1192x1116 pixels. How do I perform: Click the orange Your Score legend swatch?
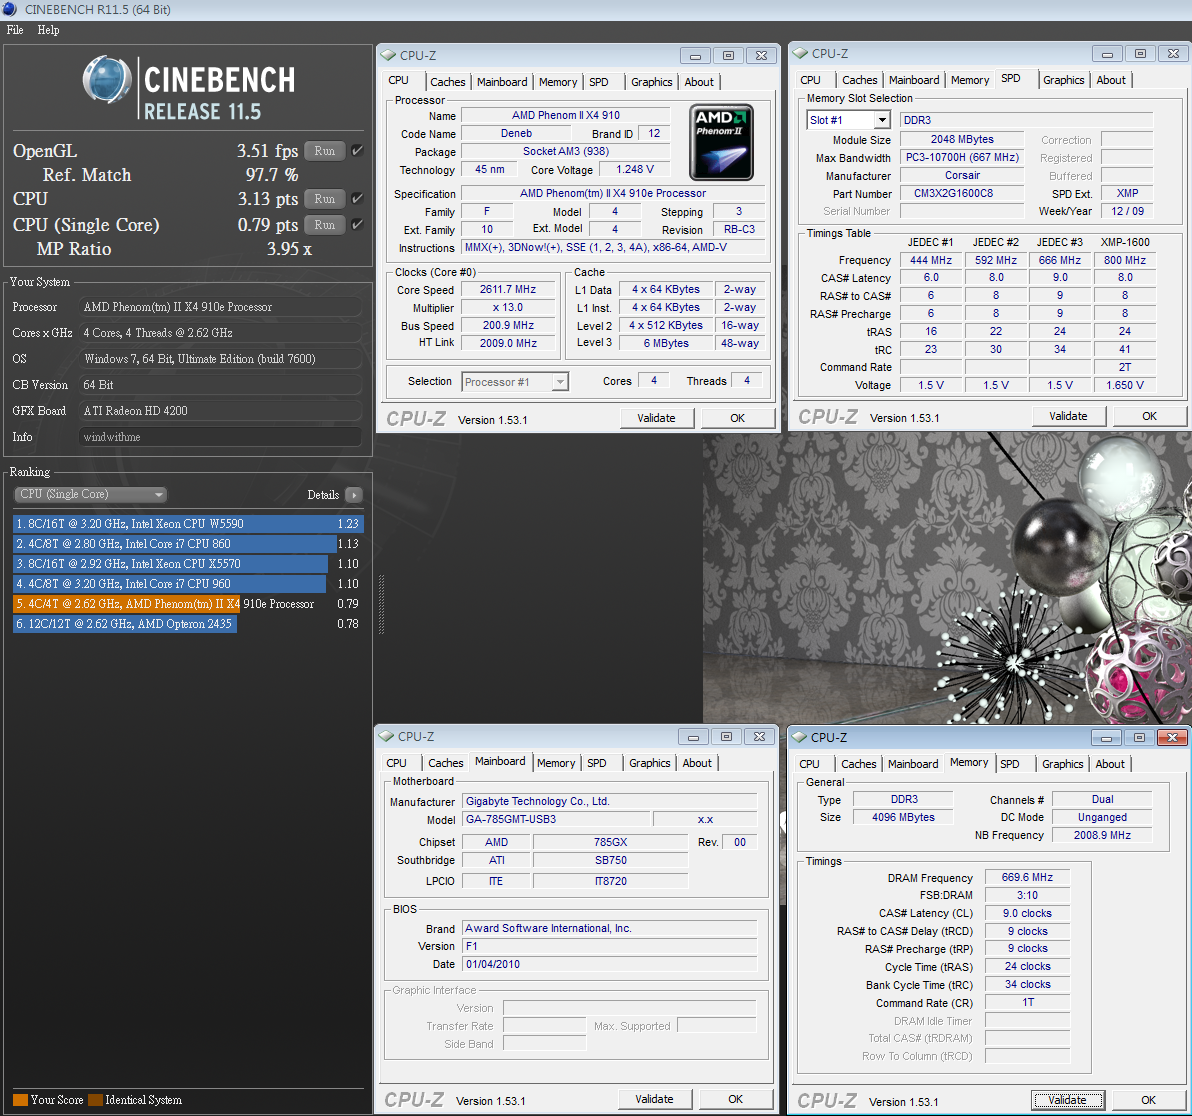tap(21, 1100)
